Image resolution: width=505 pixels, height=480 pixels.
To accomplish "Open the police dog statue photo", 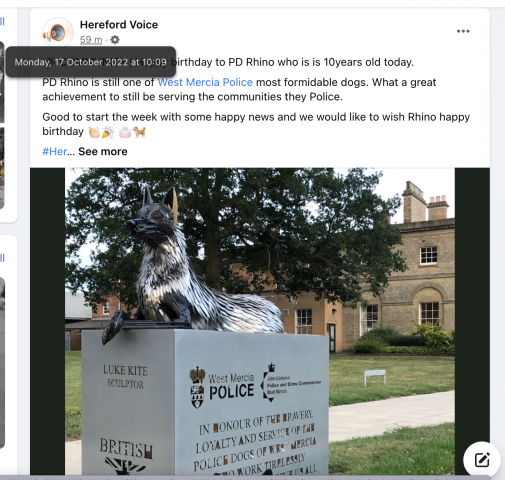I will pos(260,321).
